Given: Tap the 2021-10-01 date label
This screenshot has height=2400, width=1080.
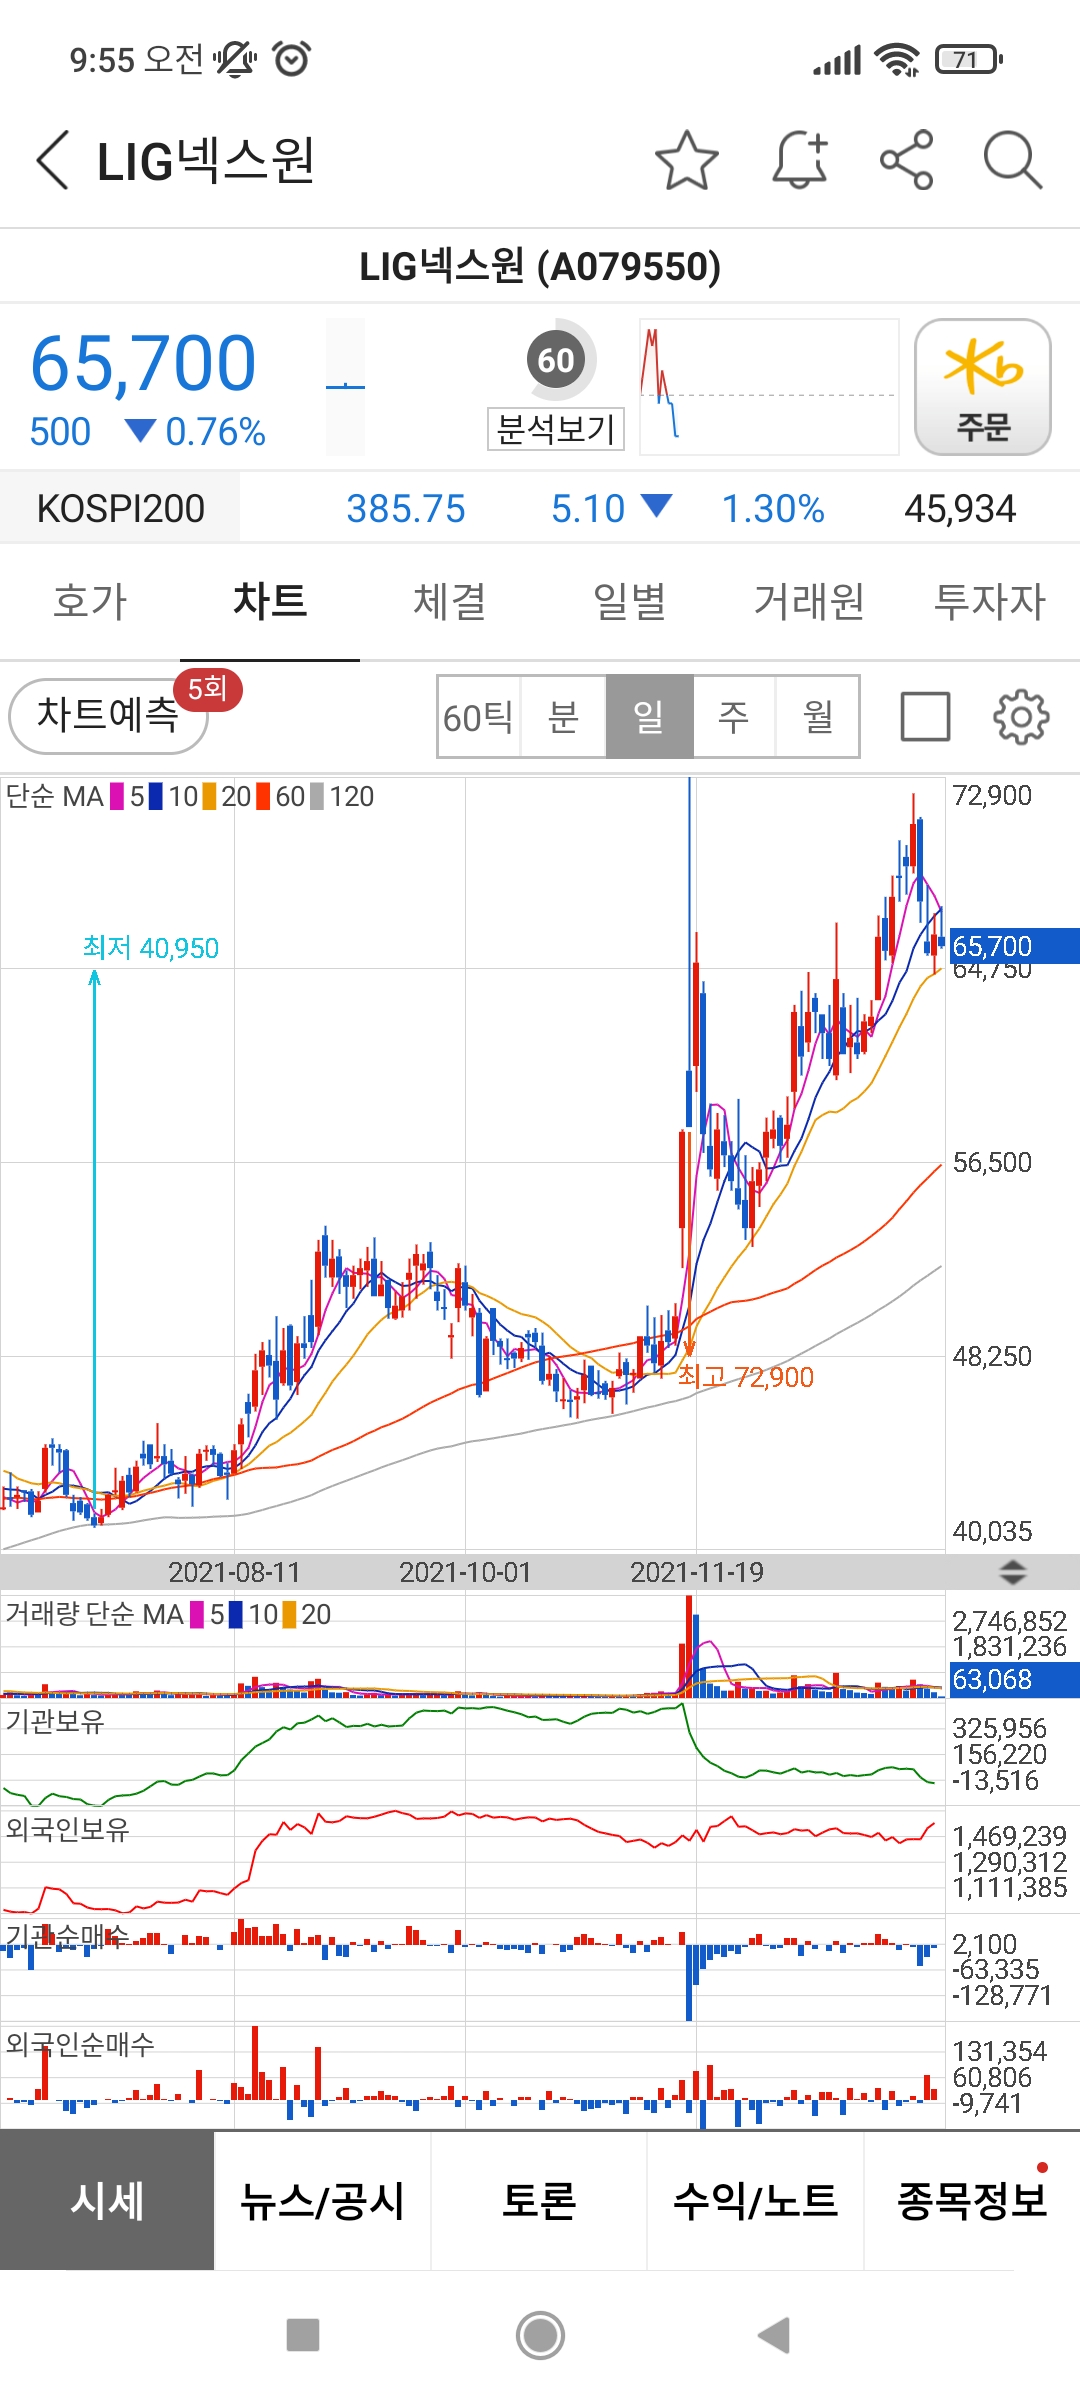Looking at the screenshot, I should (x=465, y=1572).
